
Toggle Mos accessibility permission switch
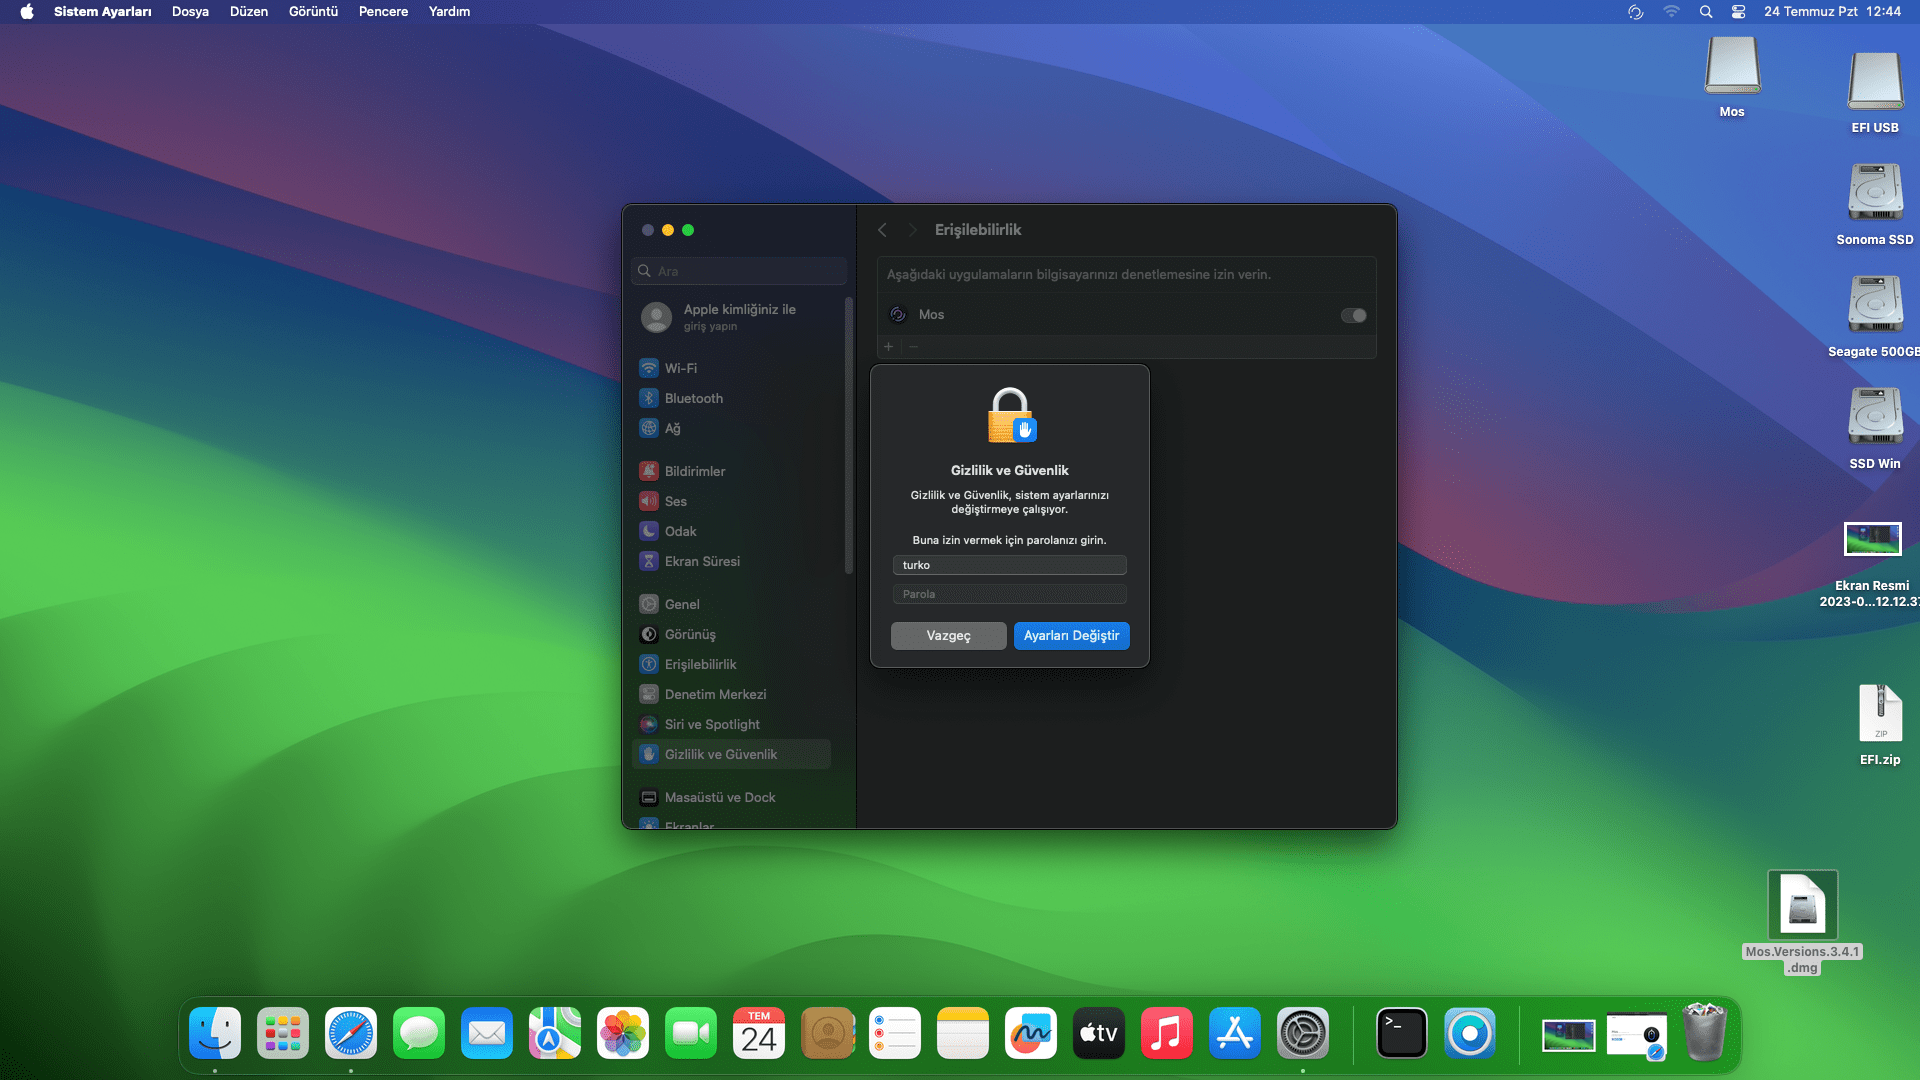pyautogui.click(x=1353, y=315)
